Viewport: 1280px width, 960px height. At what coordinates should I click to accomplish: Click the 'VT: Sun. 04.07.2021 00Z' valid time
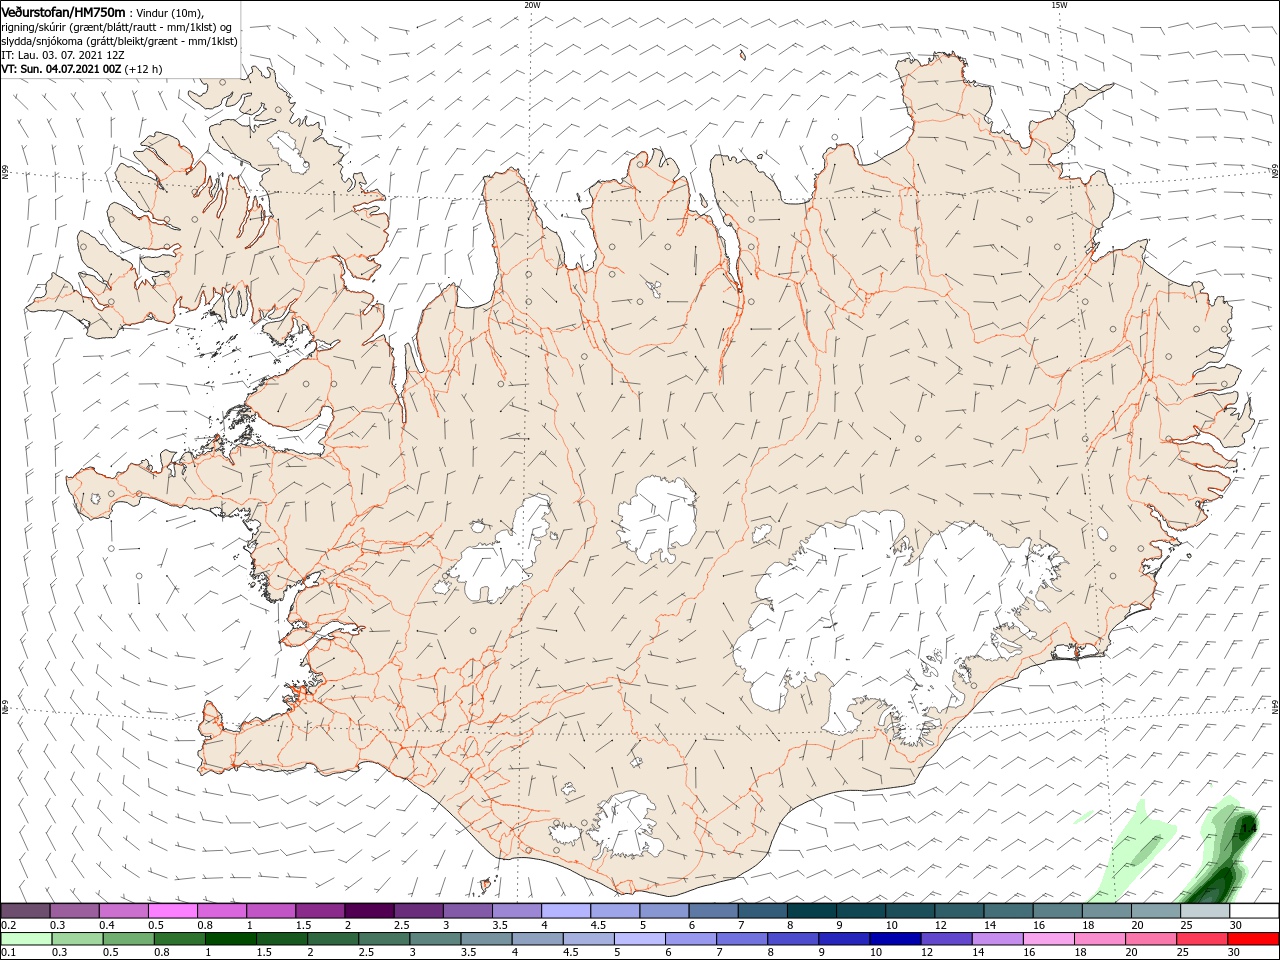61,69
